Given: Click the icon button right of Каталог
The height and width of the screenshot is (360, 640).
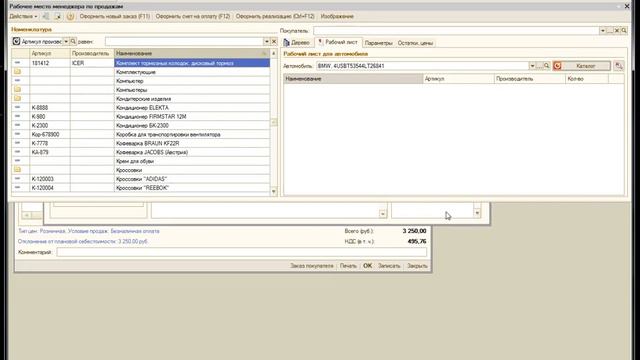Looking at the screenshot, I should [619, 66].
